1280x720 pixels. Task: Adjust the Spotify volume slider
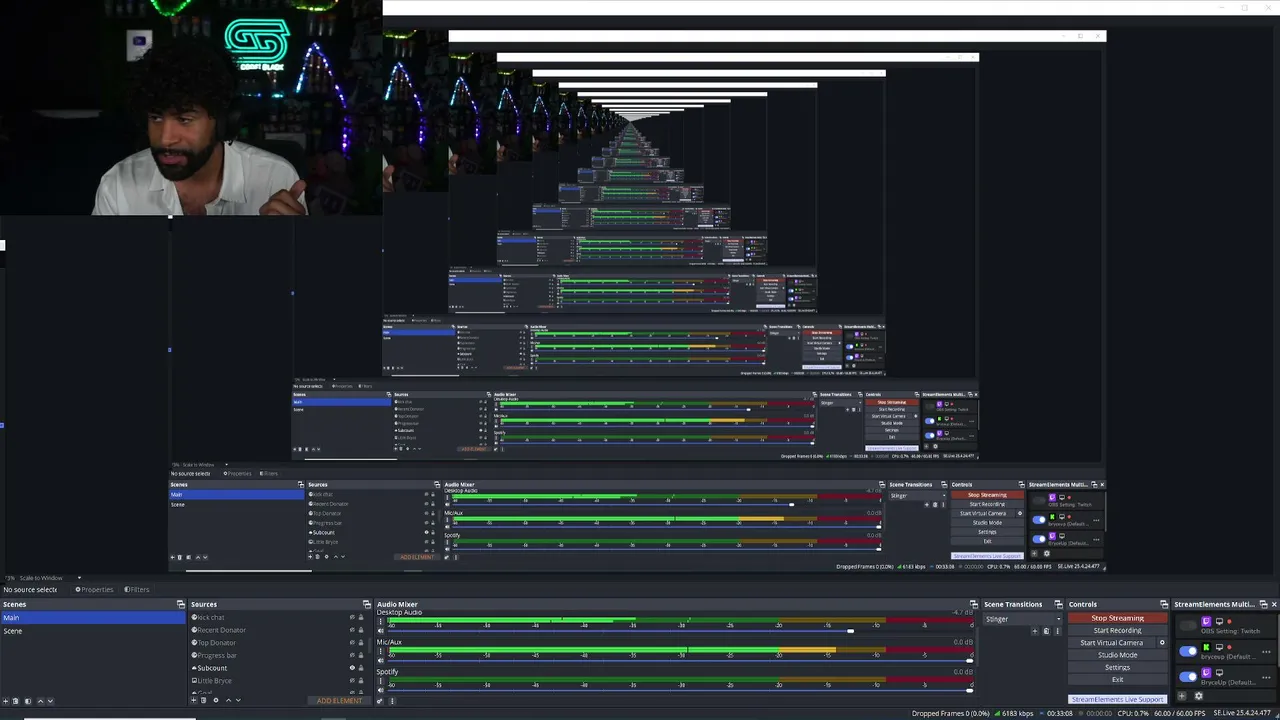point(969,690)
